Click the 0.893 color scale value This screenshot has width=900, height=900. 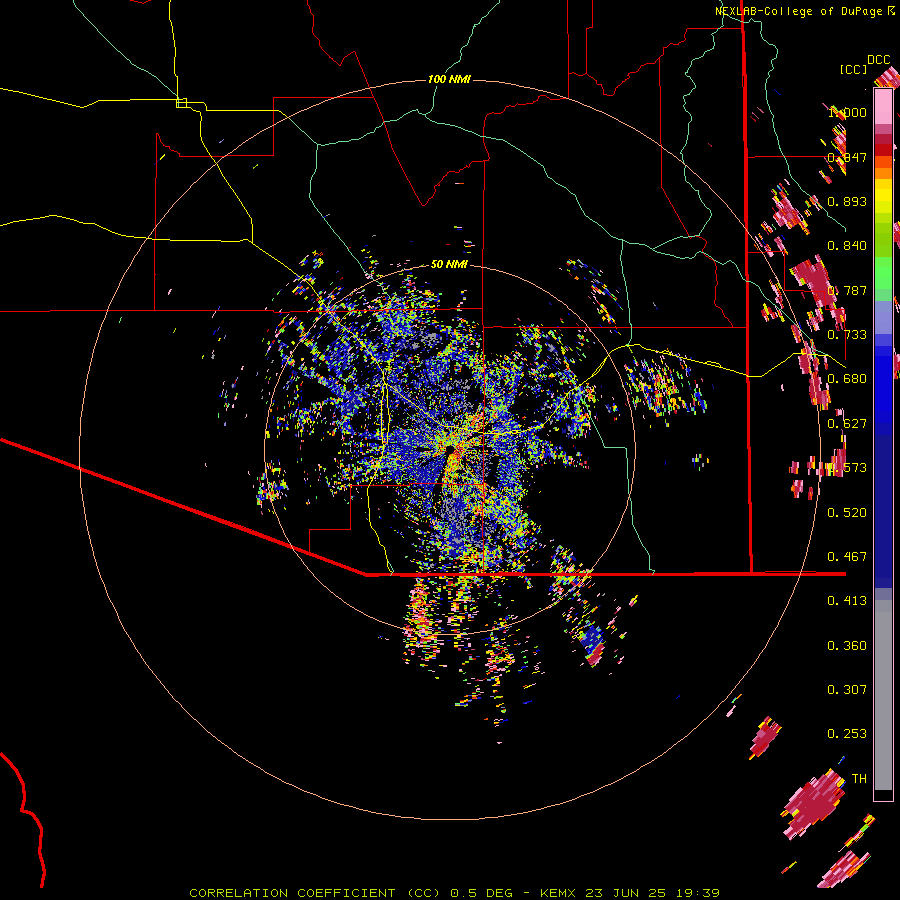pyautogui.click(x=847, y=201)
